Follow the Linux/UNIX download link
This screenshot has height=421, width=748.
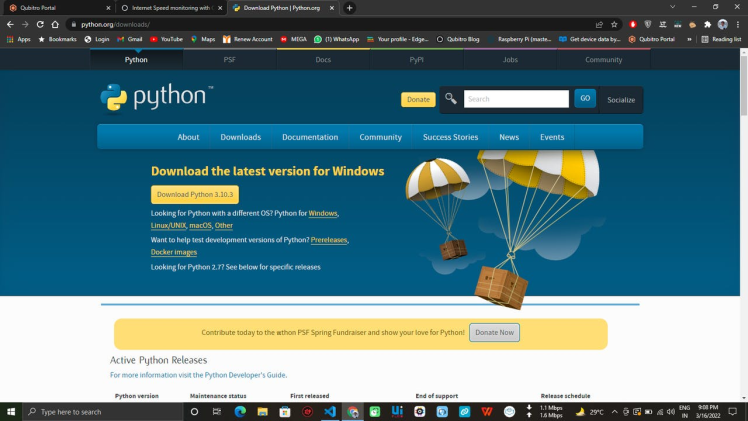tap(168, 226)
